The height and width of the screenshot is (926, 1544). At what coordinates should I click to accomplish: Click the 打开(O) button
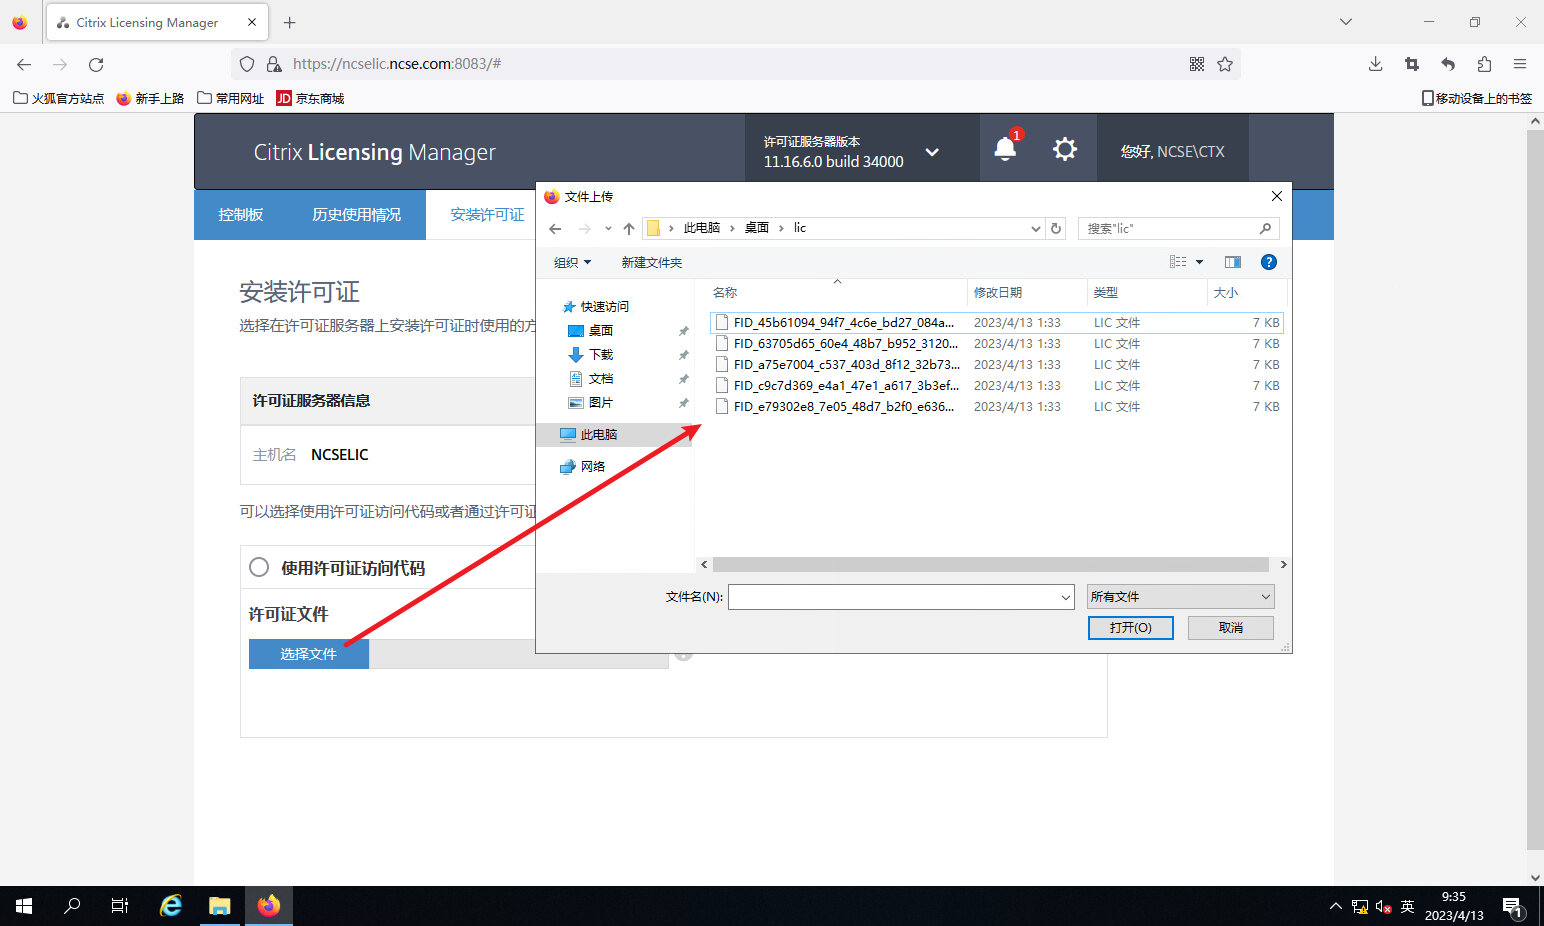coord(1130,627)
